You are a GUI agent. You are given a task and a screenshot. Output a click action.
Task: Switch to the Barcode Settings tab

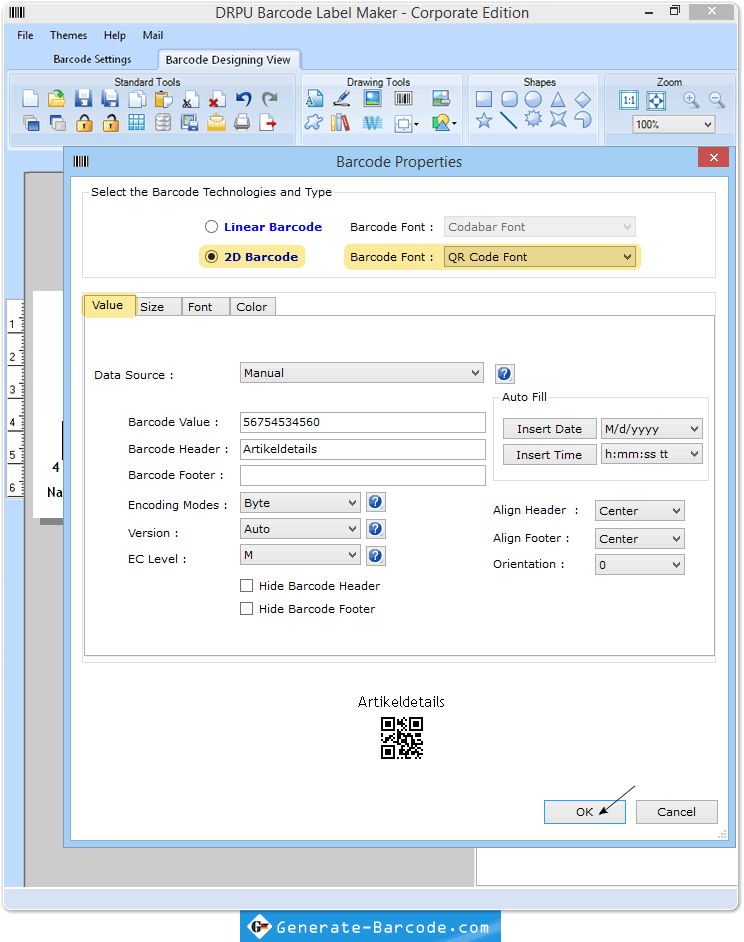pyautogui.click(x=92, y=59)
